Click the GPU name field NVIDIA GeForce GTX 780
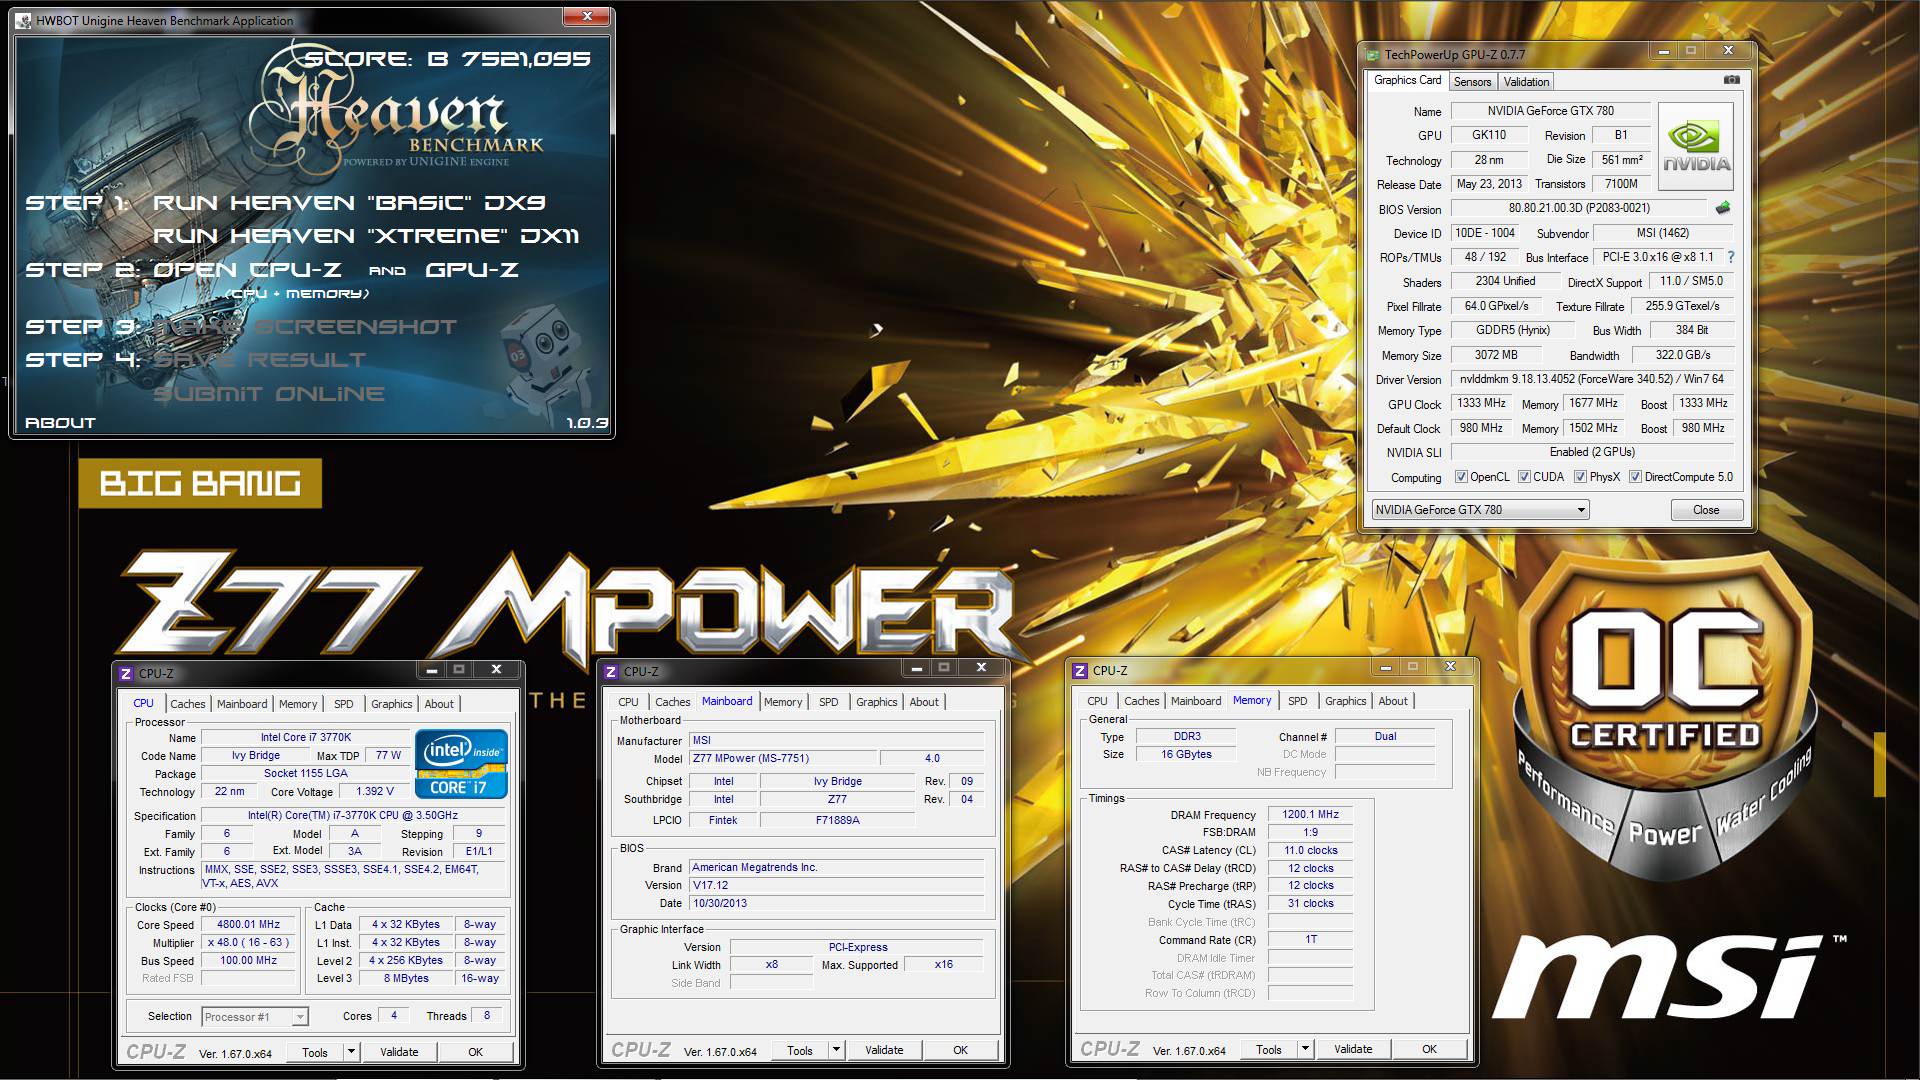The image size is (1920, 1080). [x=1550, y=111]
